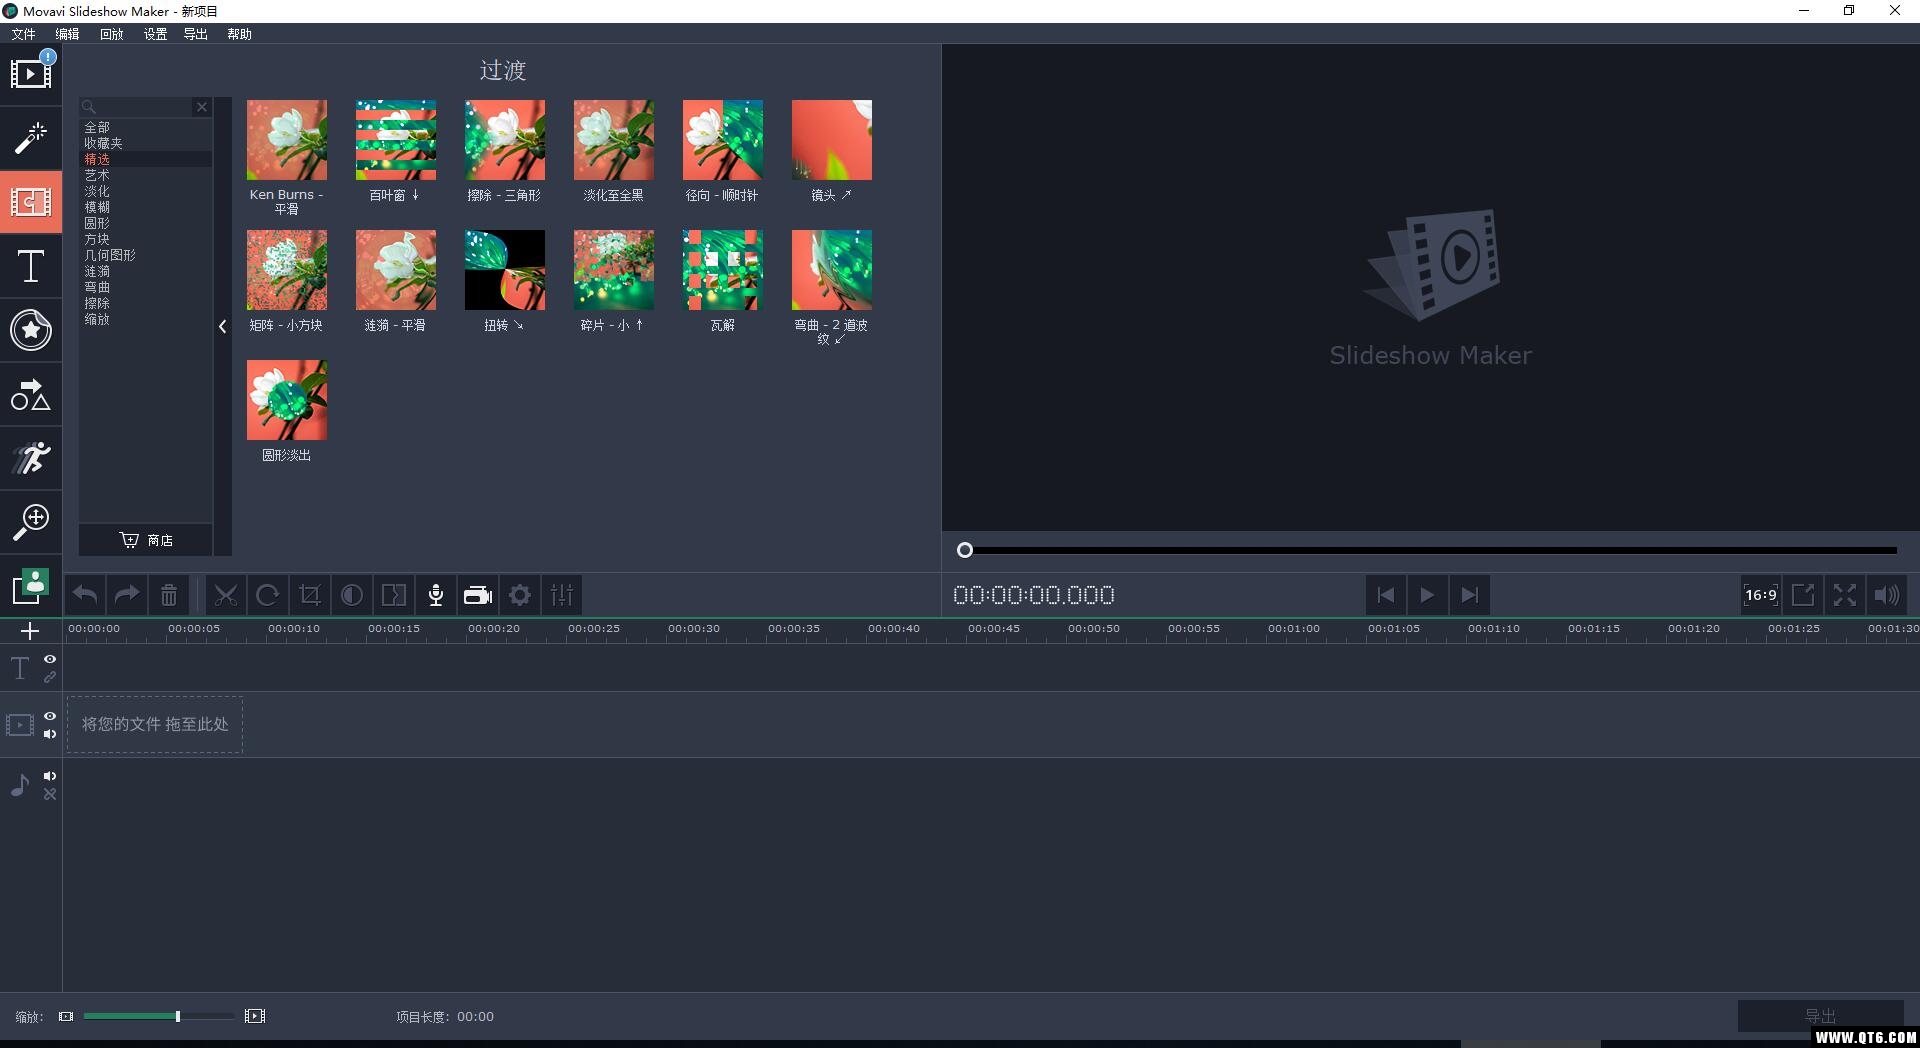This screenshot has height=1048, width=1920.
Task: Click the 导出 export button
Action: coord(1820,1015)
